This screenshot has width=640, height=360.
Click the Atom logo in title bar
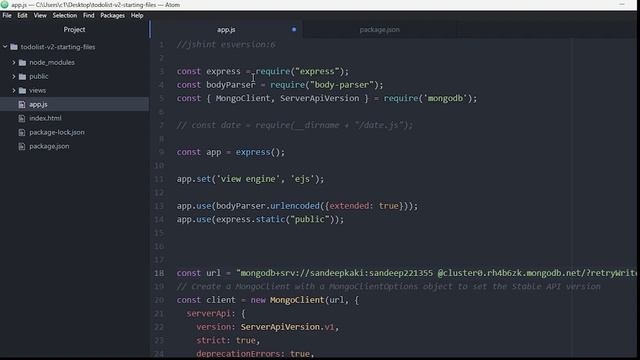tap(5, 5)
